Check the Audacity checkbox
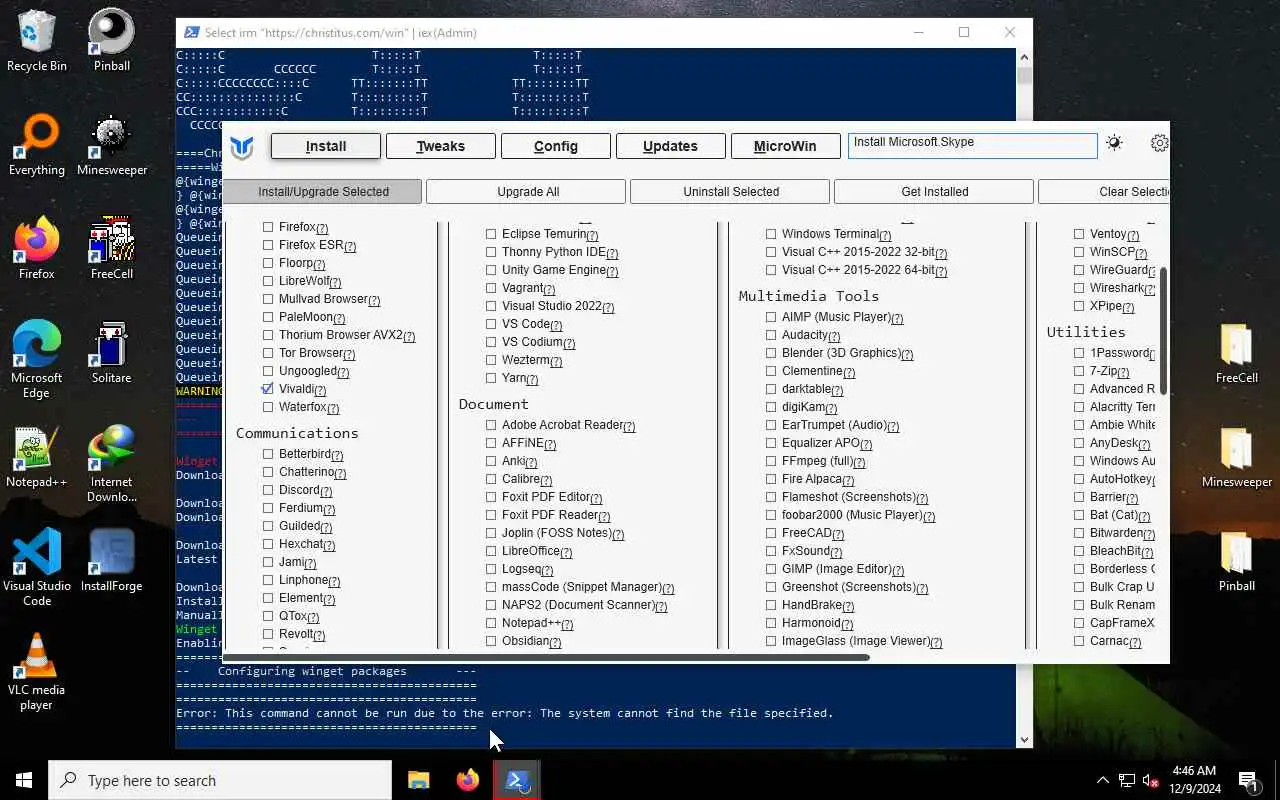The width and height of the screenshot is (1280, 800). click(771, 335)
